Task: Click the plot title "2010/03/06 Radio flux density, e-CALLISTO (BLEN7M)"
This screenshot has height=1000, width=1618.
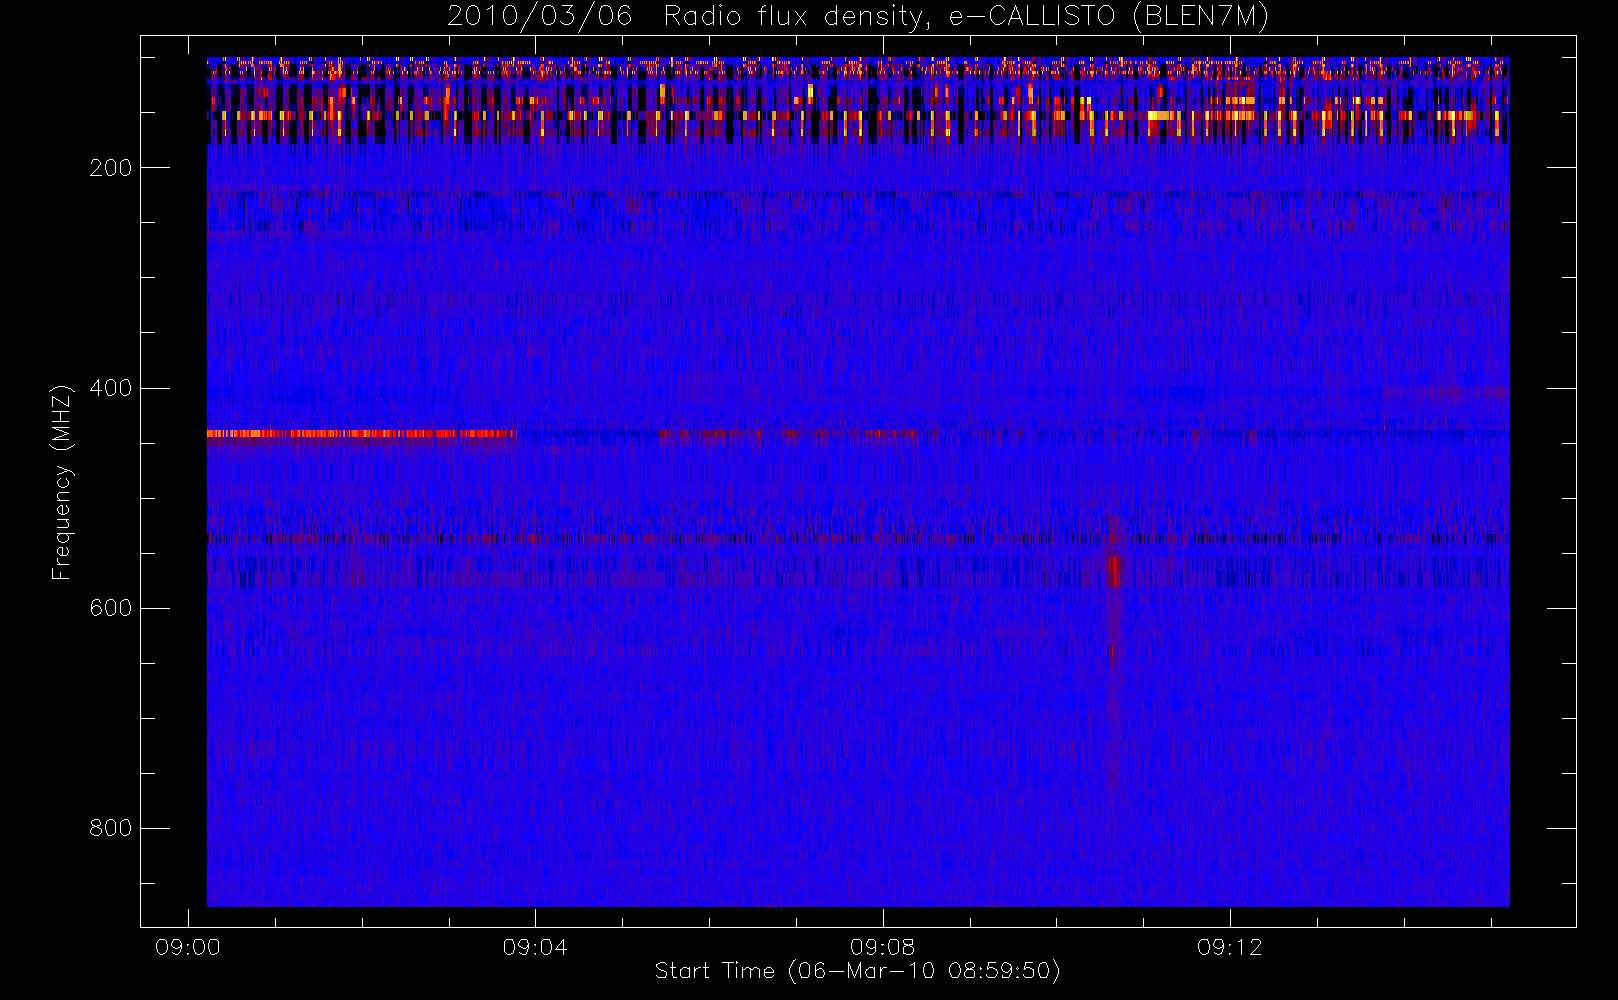Action: point(857,17)
